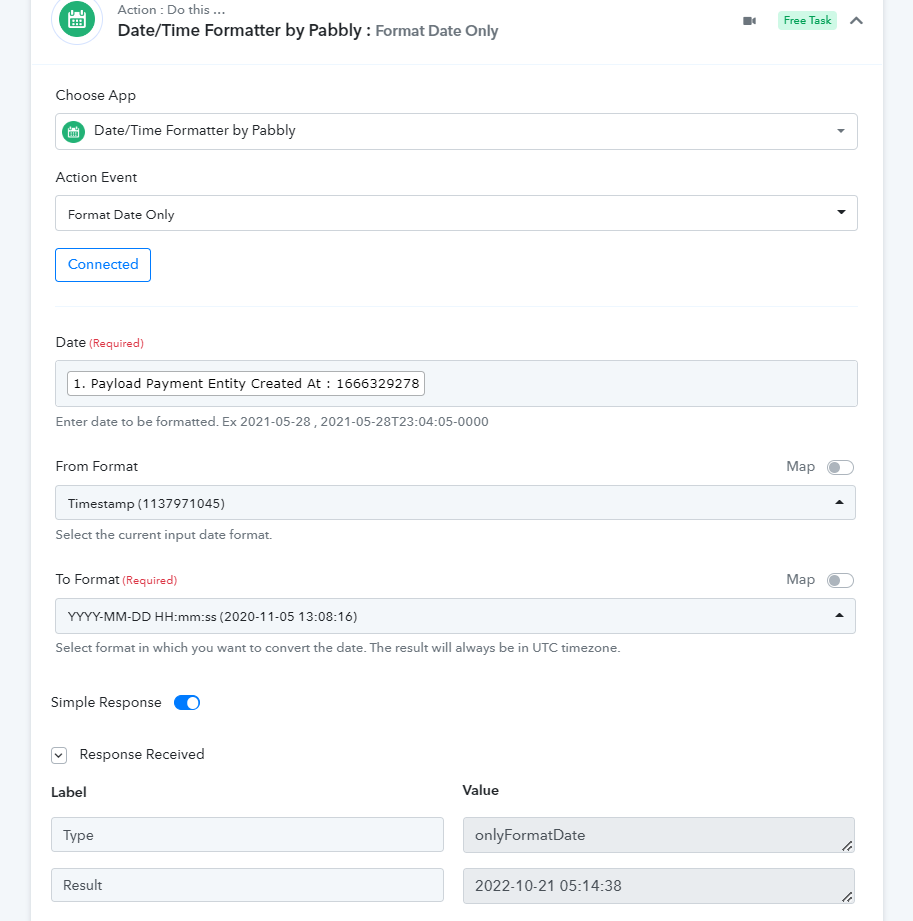This screenshot has height=921, width=913.
Task: Click the Free Task badge
Action: (807, 21)
